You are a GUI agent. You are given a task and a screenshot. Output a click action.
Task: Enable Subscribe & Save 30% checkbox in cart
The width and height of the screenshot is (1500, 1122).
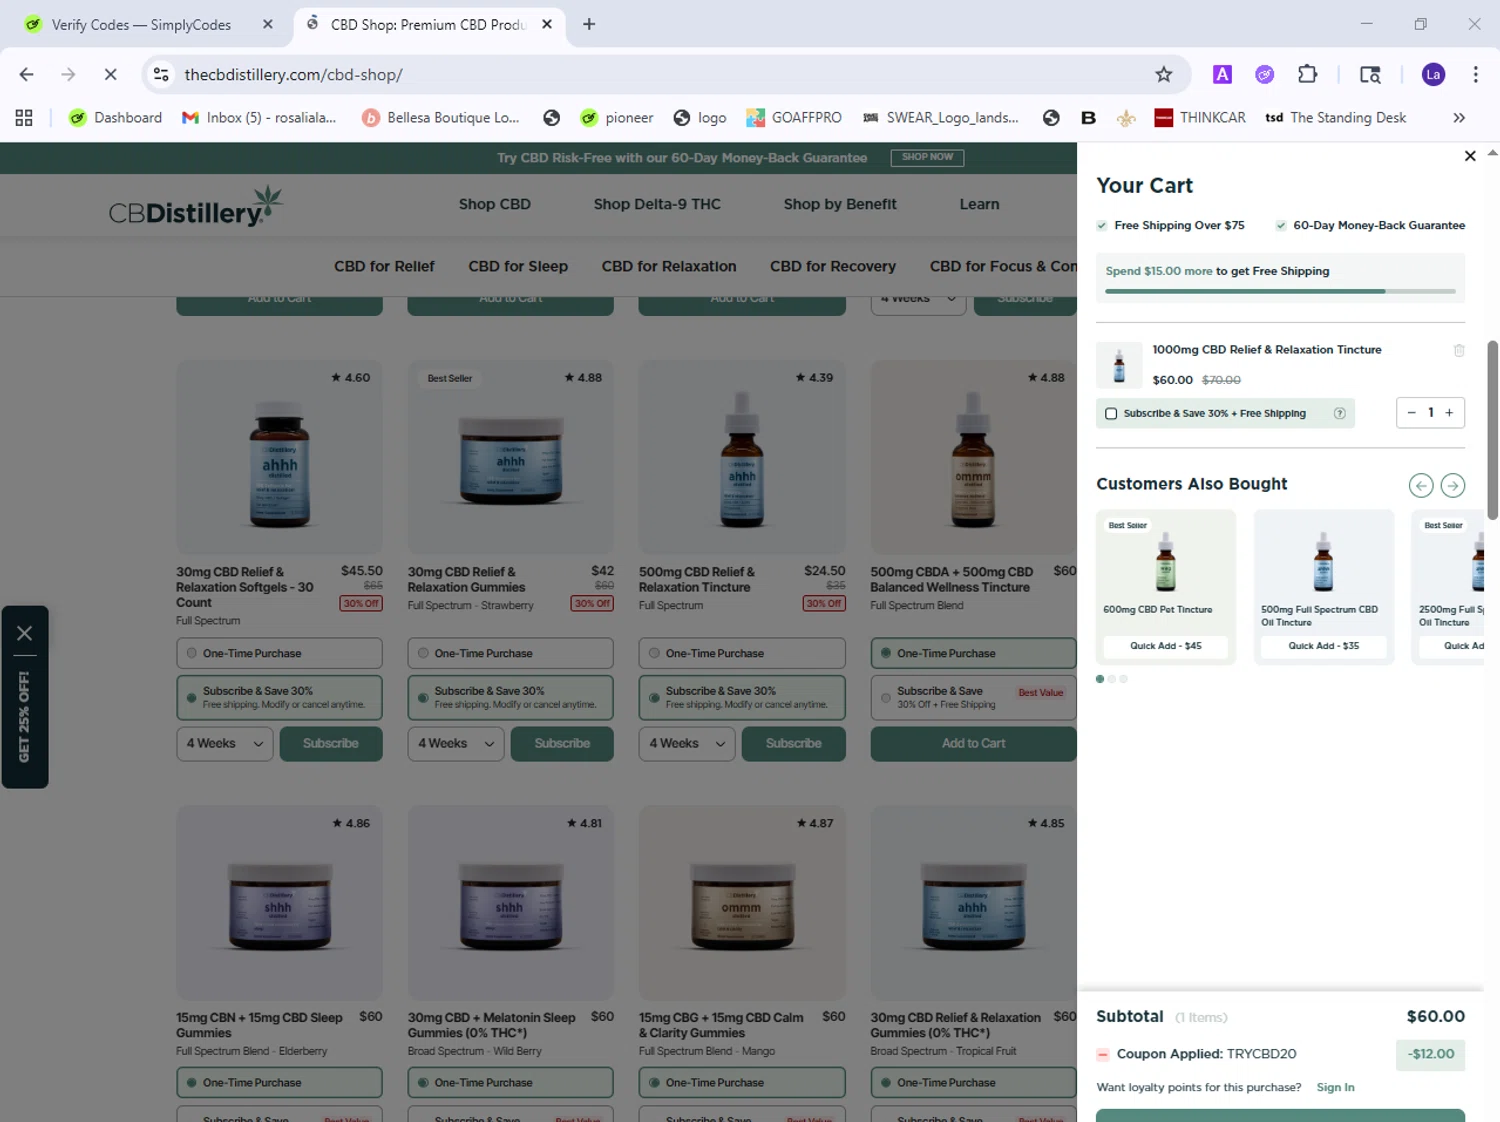(x=1111, y=414)
